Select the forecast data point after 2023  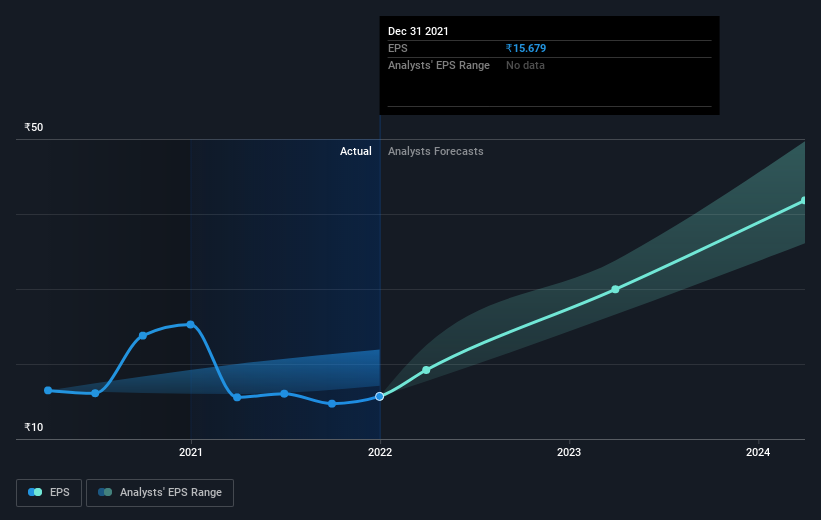[x=615, y=289]
